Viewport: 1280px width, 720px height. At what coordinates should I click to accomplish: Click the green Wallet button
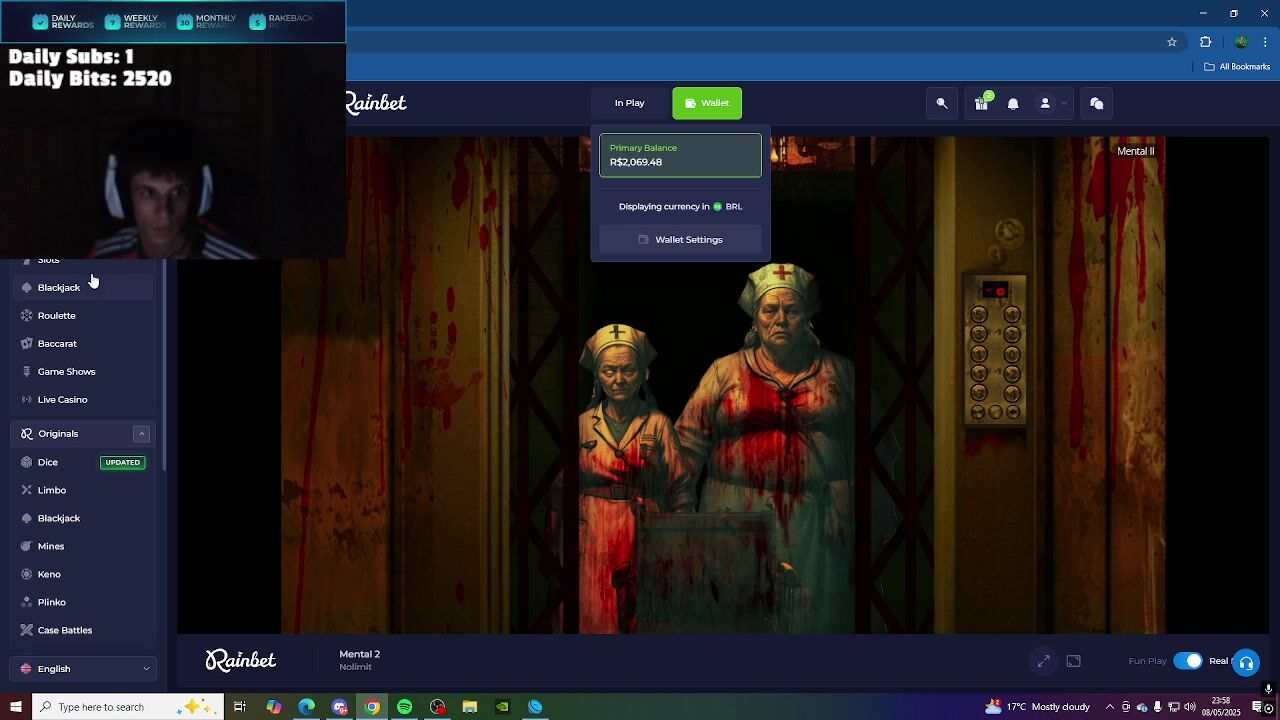(707, 103)
